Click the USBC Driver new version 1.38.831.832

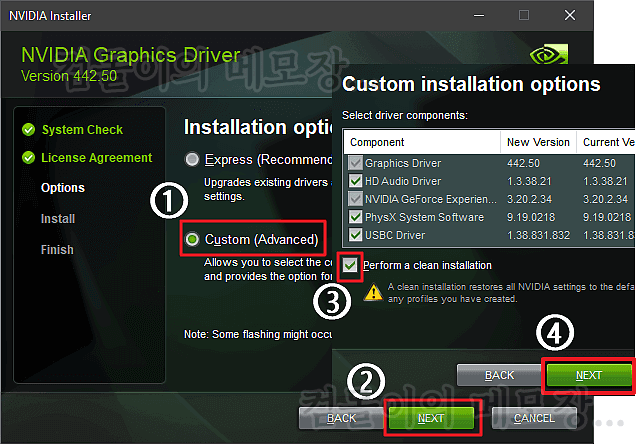(538, 235)
